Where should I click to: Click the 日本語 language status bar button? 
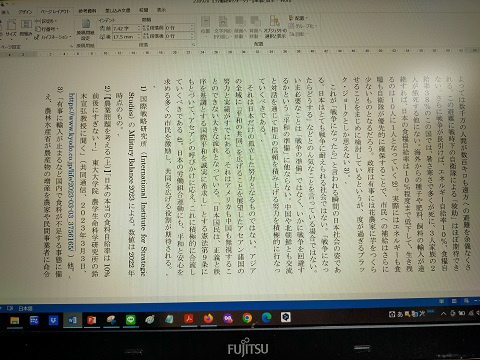point(25,308)
